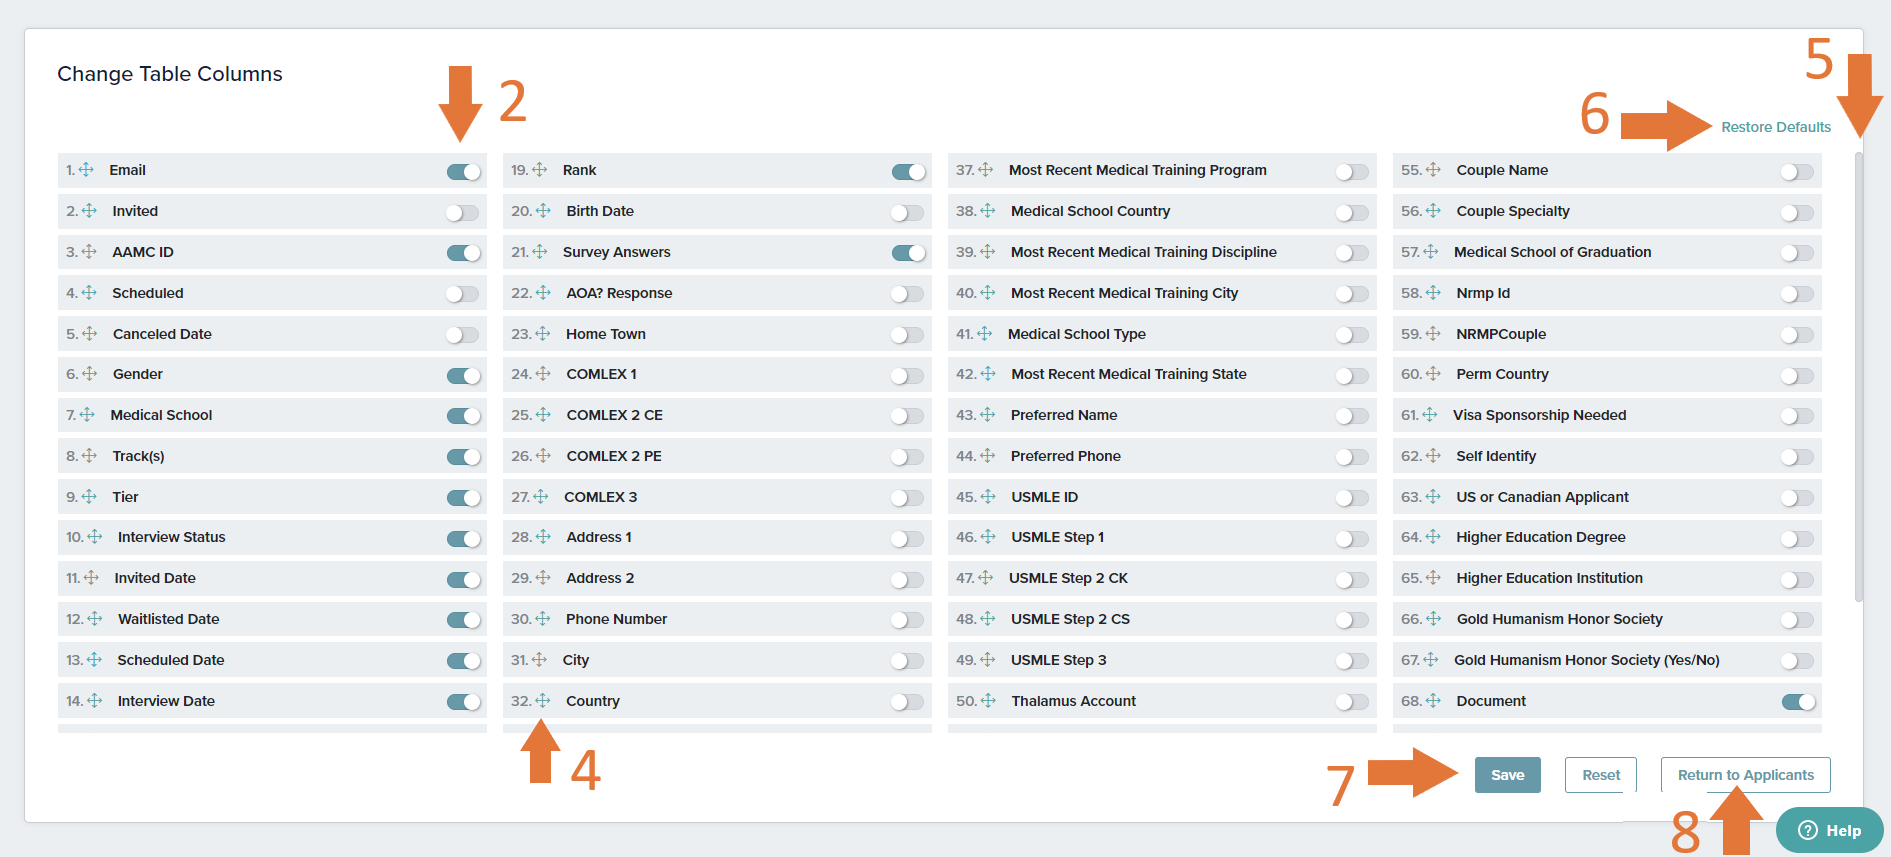
Task: Click the reorder icon beside Self Identify
Action: tap(1433, 456)
